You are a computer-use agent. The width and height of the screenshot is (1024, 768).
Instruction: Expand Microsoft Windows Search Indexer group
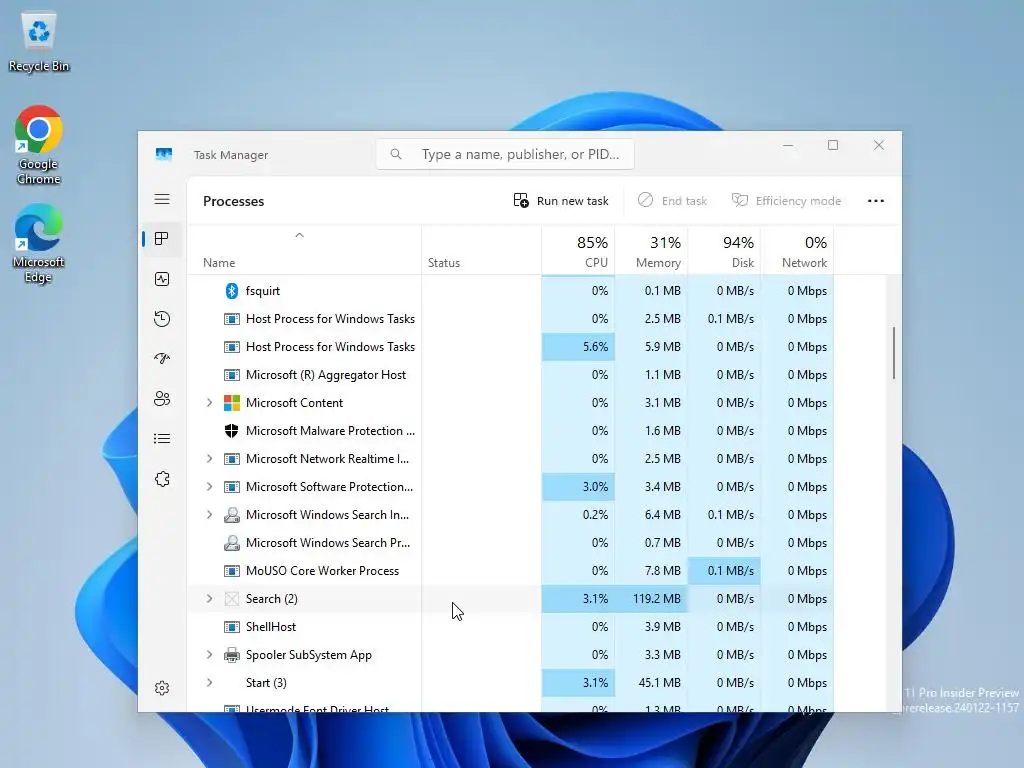click(209, 515)
